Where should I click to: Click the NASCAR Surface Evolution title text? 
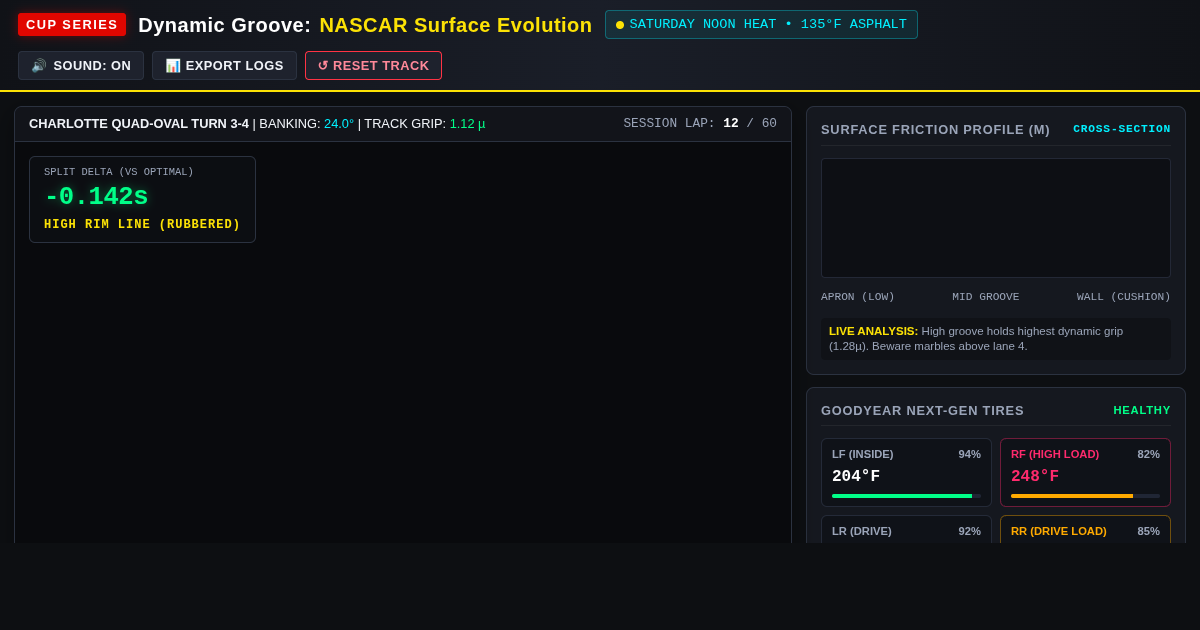click(456, 25)
